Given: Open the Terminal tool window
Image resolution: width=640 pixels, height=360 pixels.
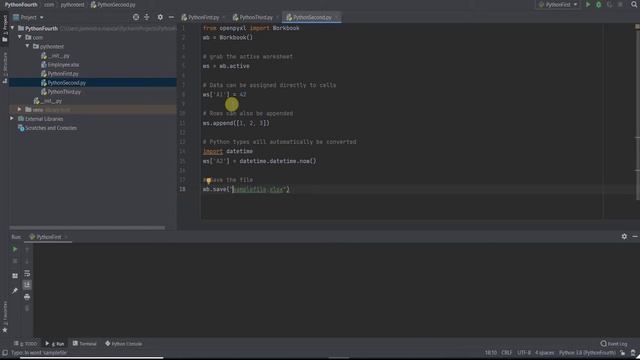Looking at the screenshot, I should pyautogui.click(x=84, y=344).
